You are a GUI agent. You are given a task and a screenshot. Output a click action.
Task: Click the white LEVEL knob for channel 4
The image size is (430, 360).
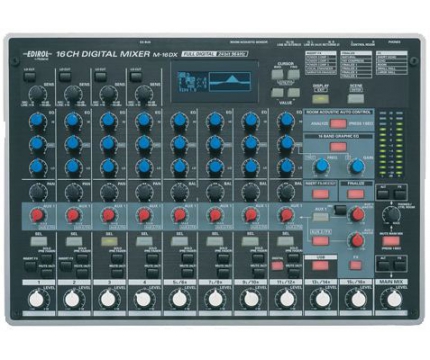[144, 299]
